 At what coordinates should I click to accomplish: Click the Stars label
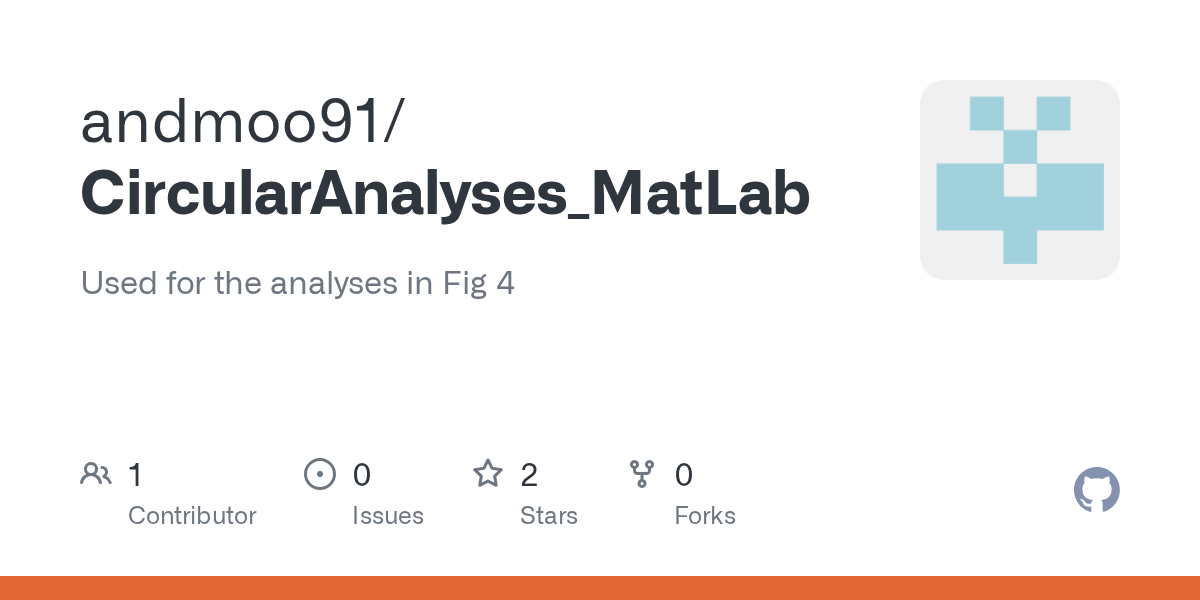[x=549, y=516]
